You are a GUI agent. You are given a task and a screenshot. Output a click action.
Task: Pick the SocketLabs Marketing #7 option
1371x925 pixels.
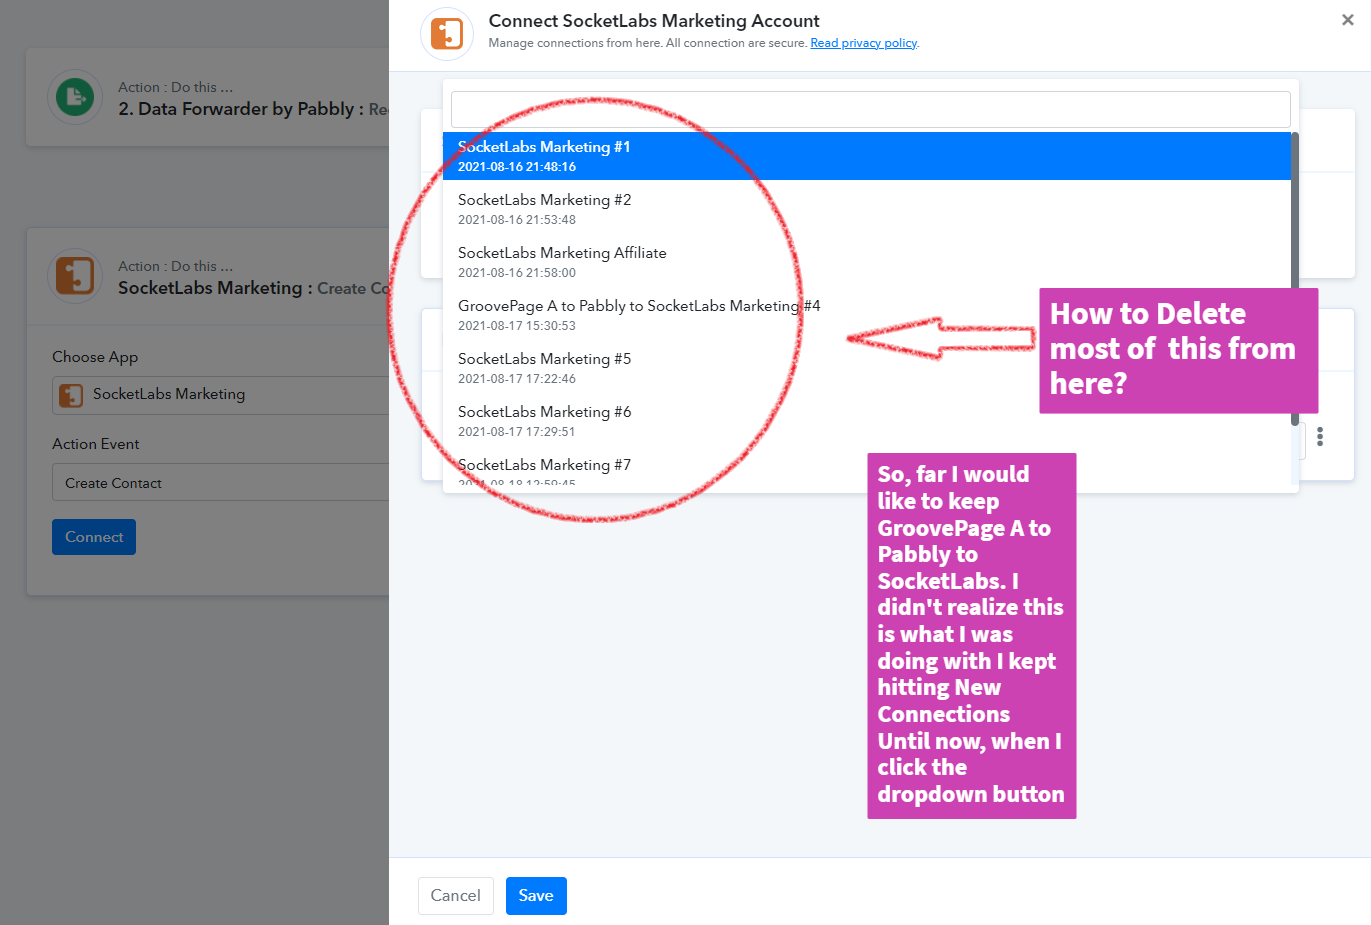coord(867,471)
